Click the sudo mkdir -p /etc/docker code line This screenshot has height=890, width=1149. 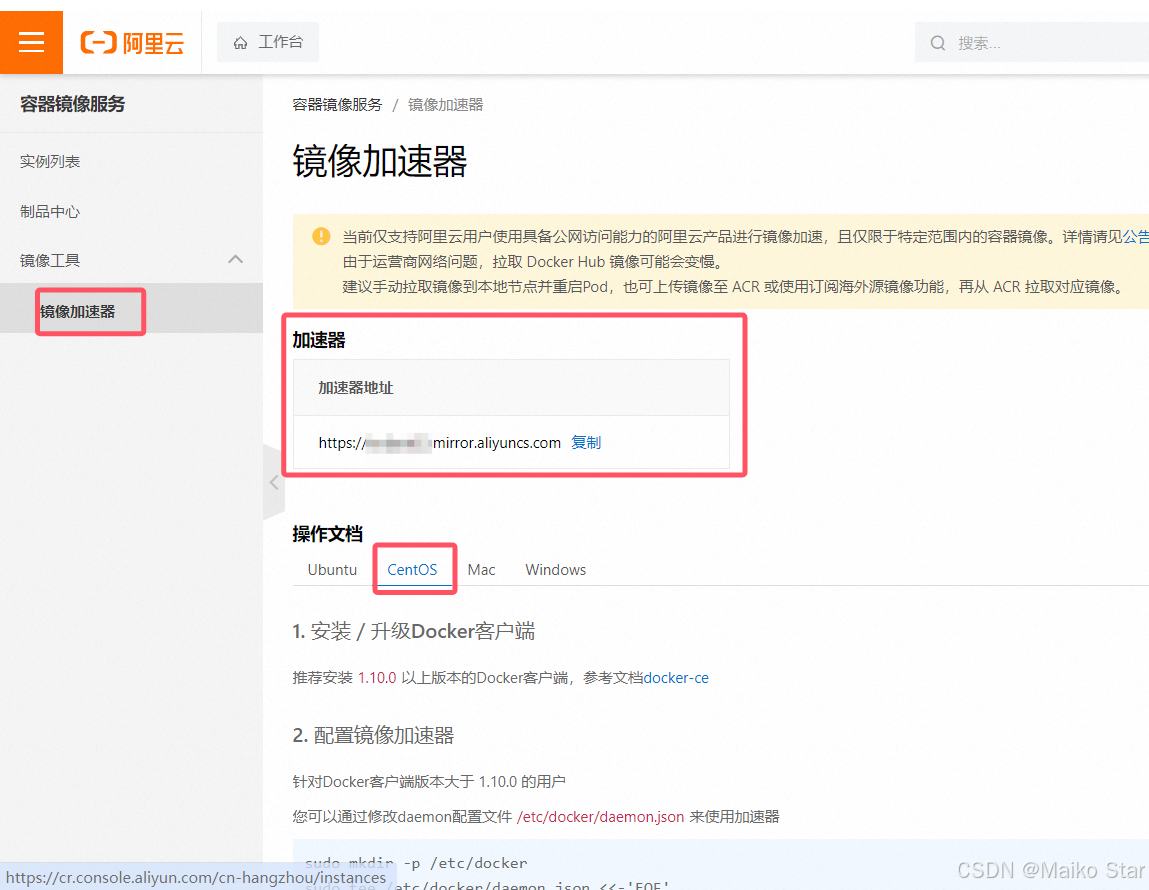pyautogui.click(x=416, y=863)
